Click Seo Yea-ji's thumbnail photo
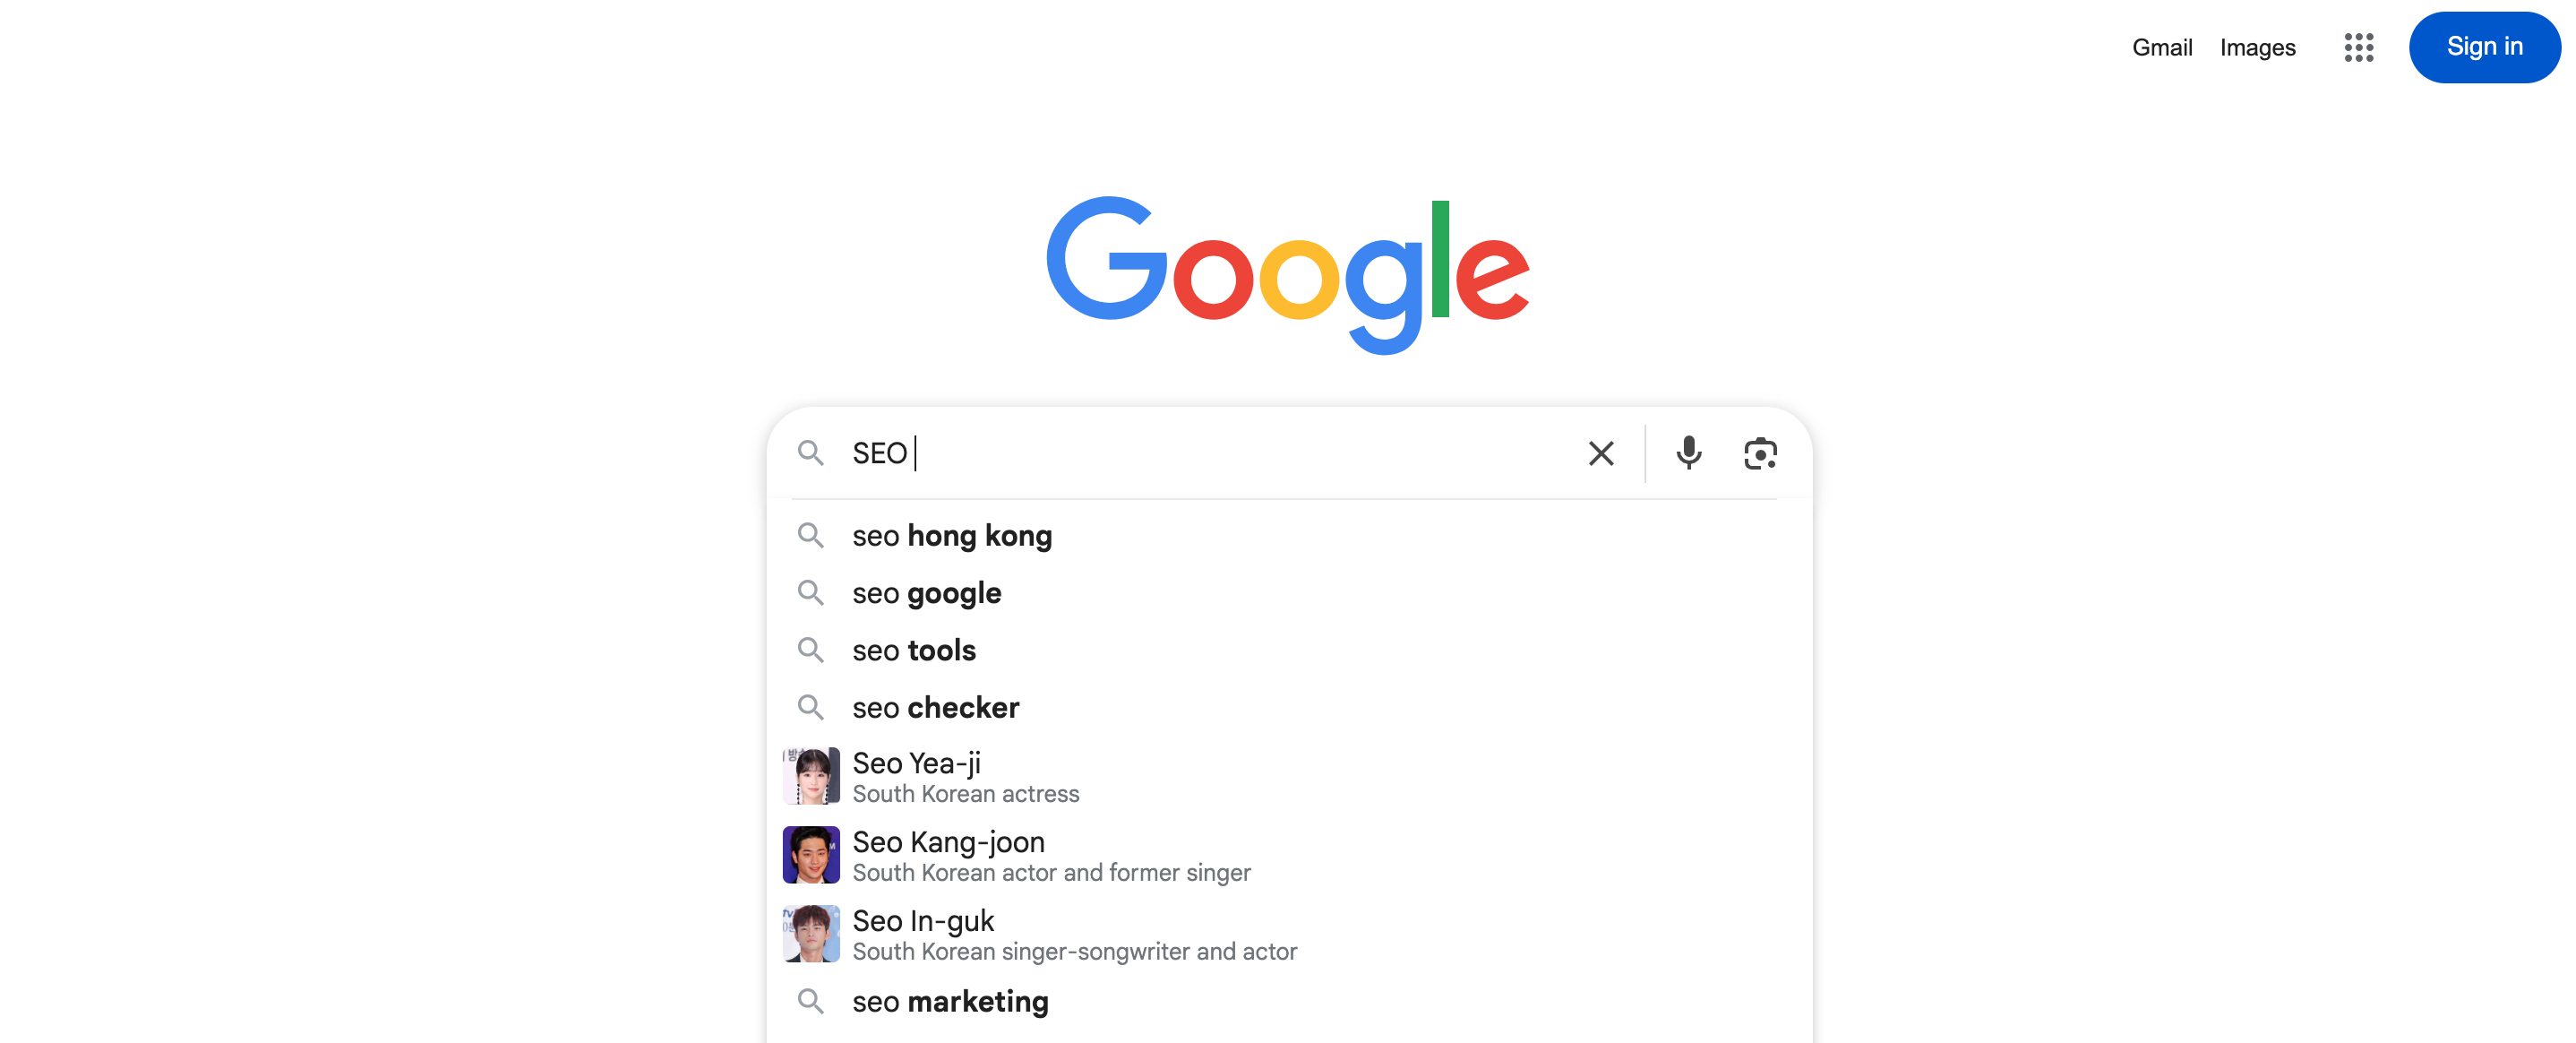Viewport: 2576px width, 1043px height. pos(811,776)
